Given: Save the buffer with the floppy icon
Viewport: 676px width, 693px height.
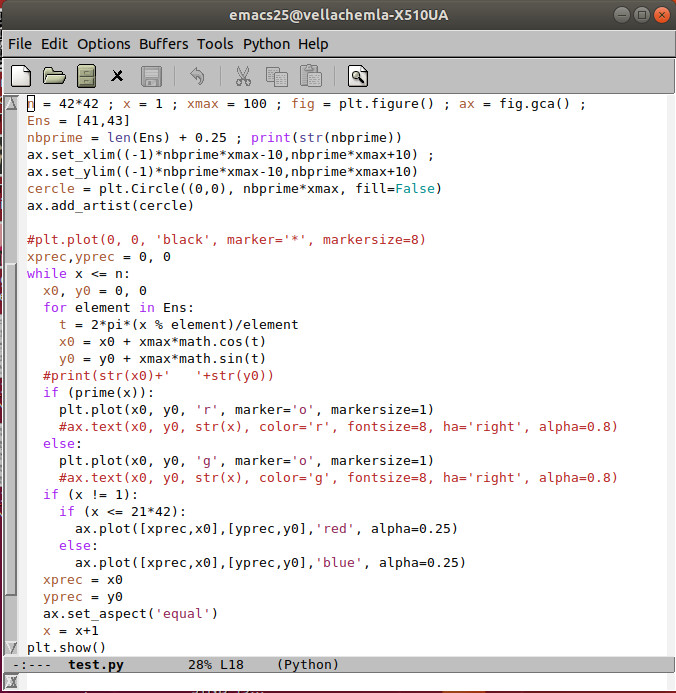Looking at the screenshot, I should [x=151, y=75].
